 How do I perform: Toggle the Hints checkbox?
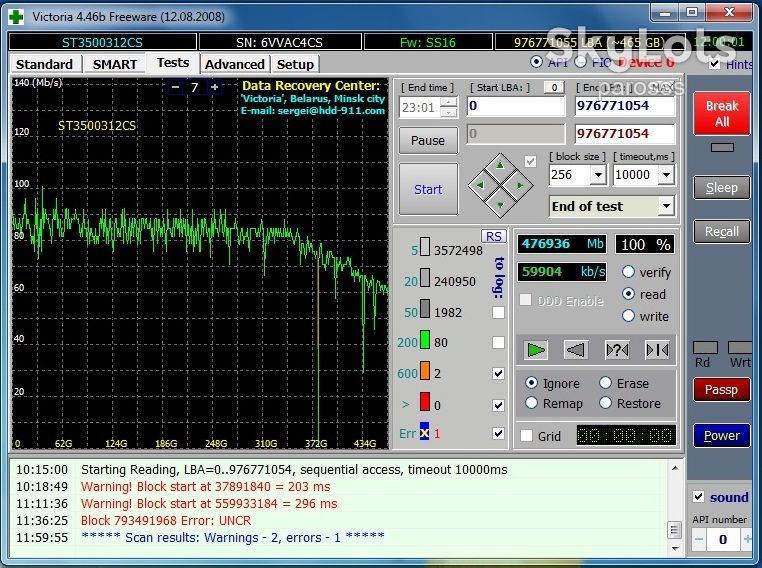(x=714, y=64)
